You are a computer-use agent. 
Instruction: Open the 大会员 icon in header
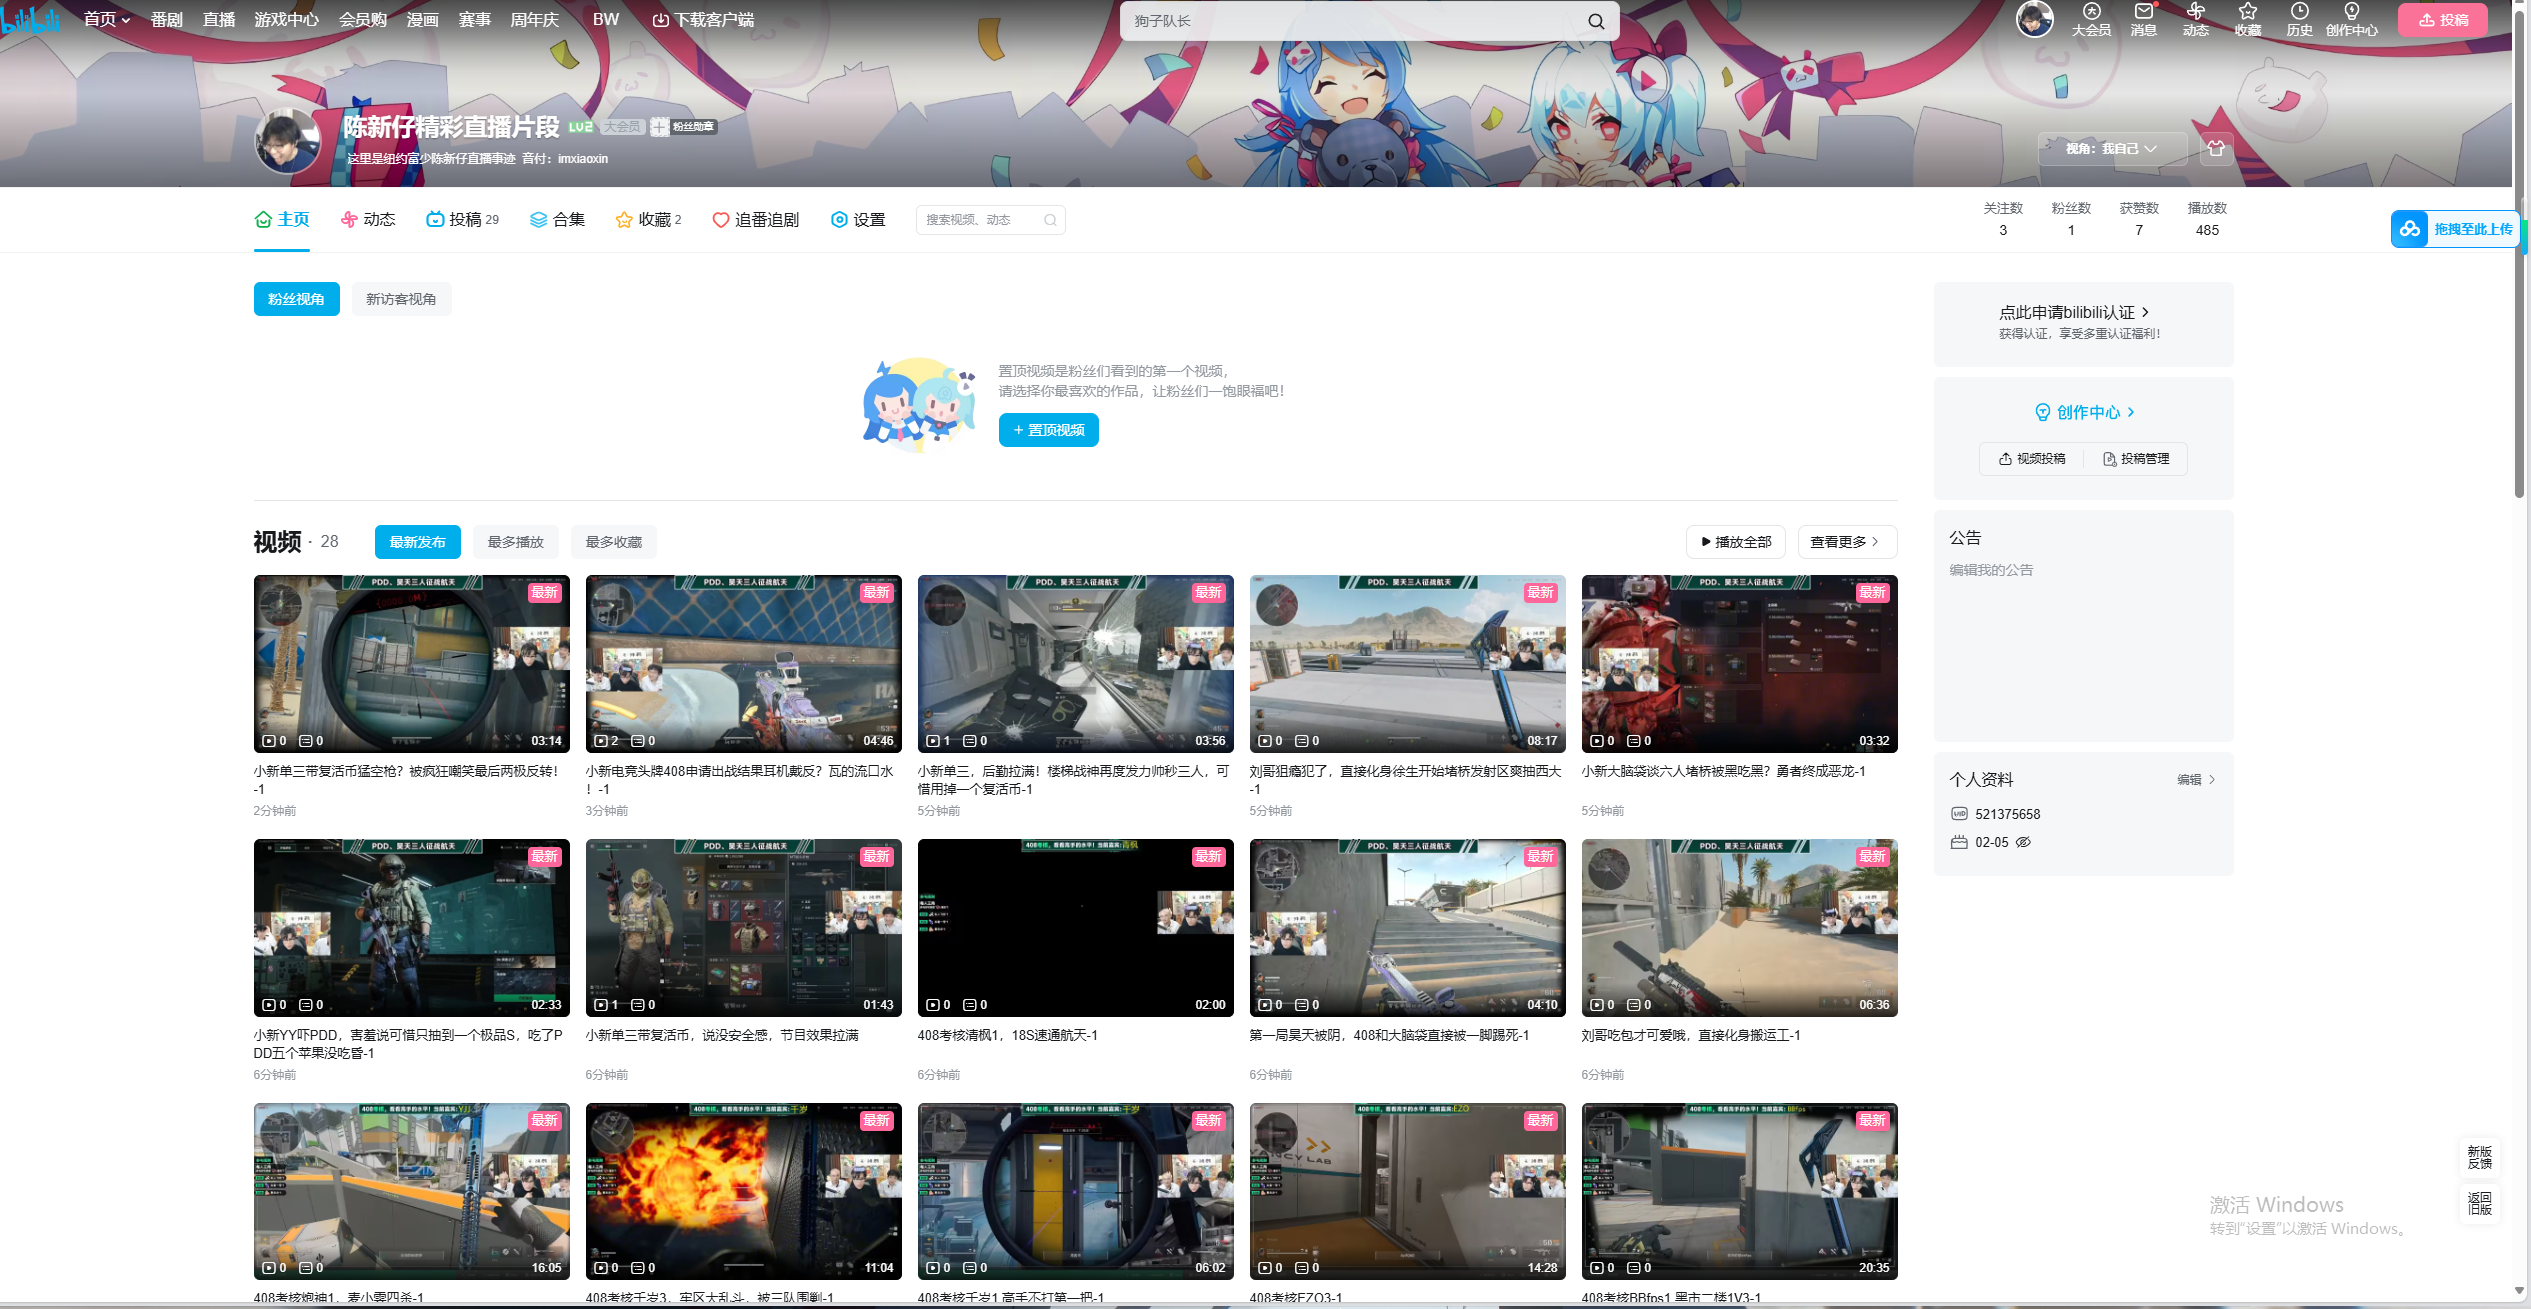tap(2091, 19)
